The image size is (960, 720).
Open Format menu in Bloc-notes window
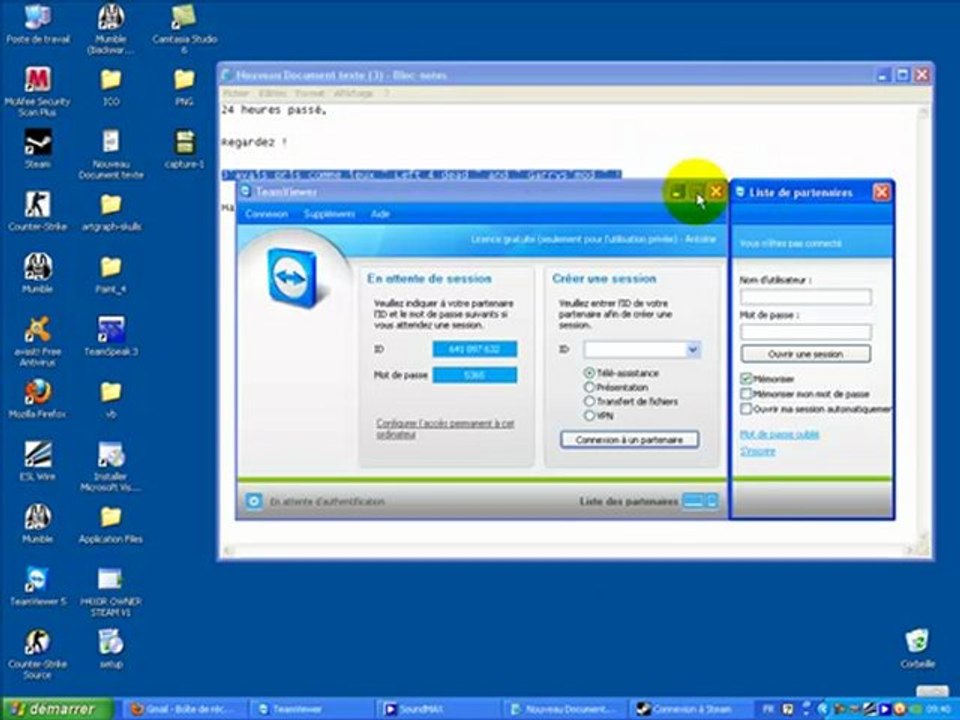(310, 93)
